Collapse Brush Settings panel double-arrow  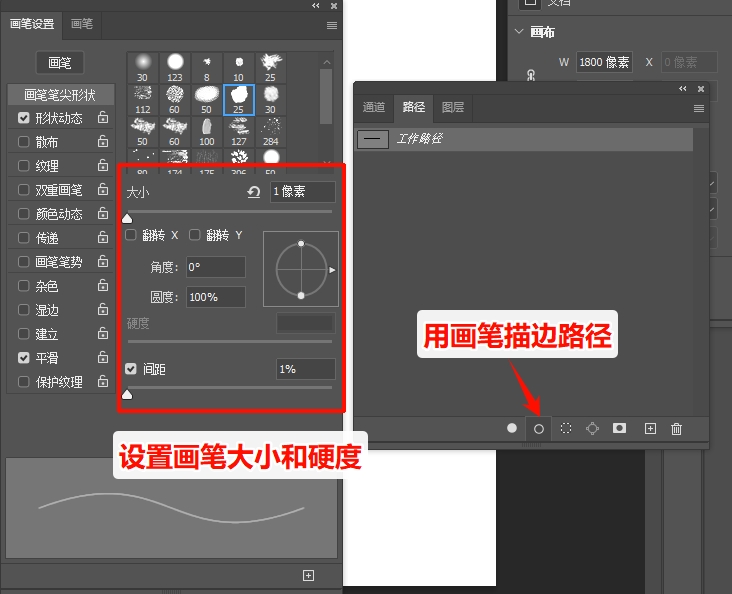pos(316,6)
